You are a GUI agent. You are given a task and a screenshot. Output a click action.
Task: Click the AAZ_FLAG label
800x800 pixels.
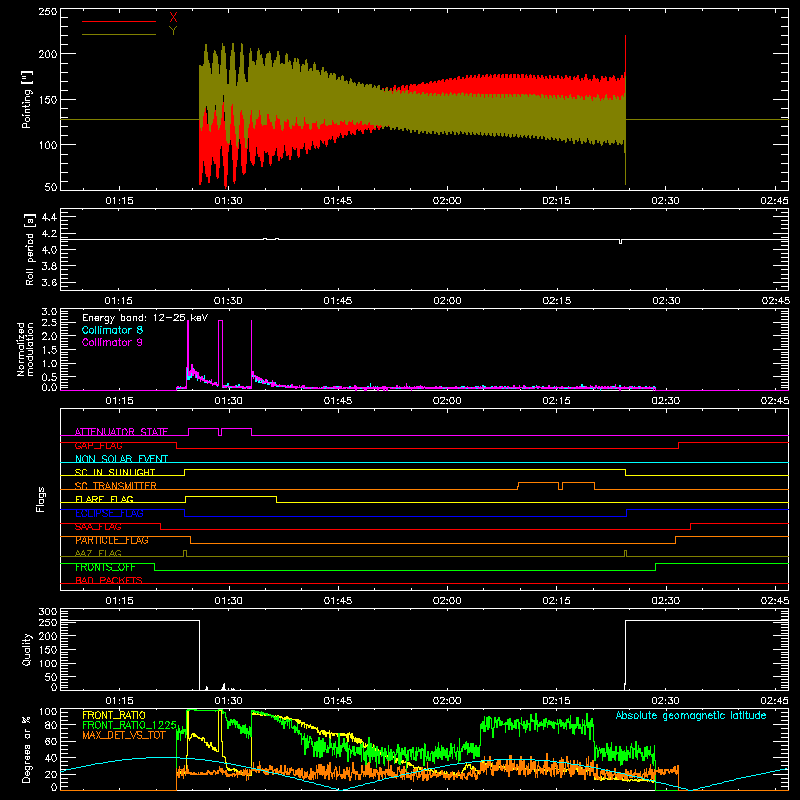pyautogui.click(x=98, y=553)
